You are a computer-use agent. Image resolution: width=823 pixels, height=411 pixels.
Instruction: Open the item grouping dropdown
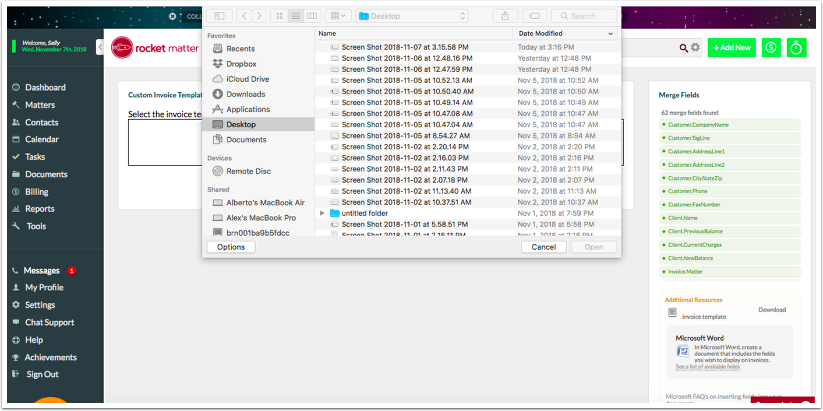(x=338, y=16)
